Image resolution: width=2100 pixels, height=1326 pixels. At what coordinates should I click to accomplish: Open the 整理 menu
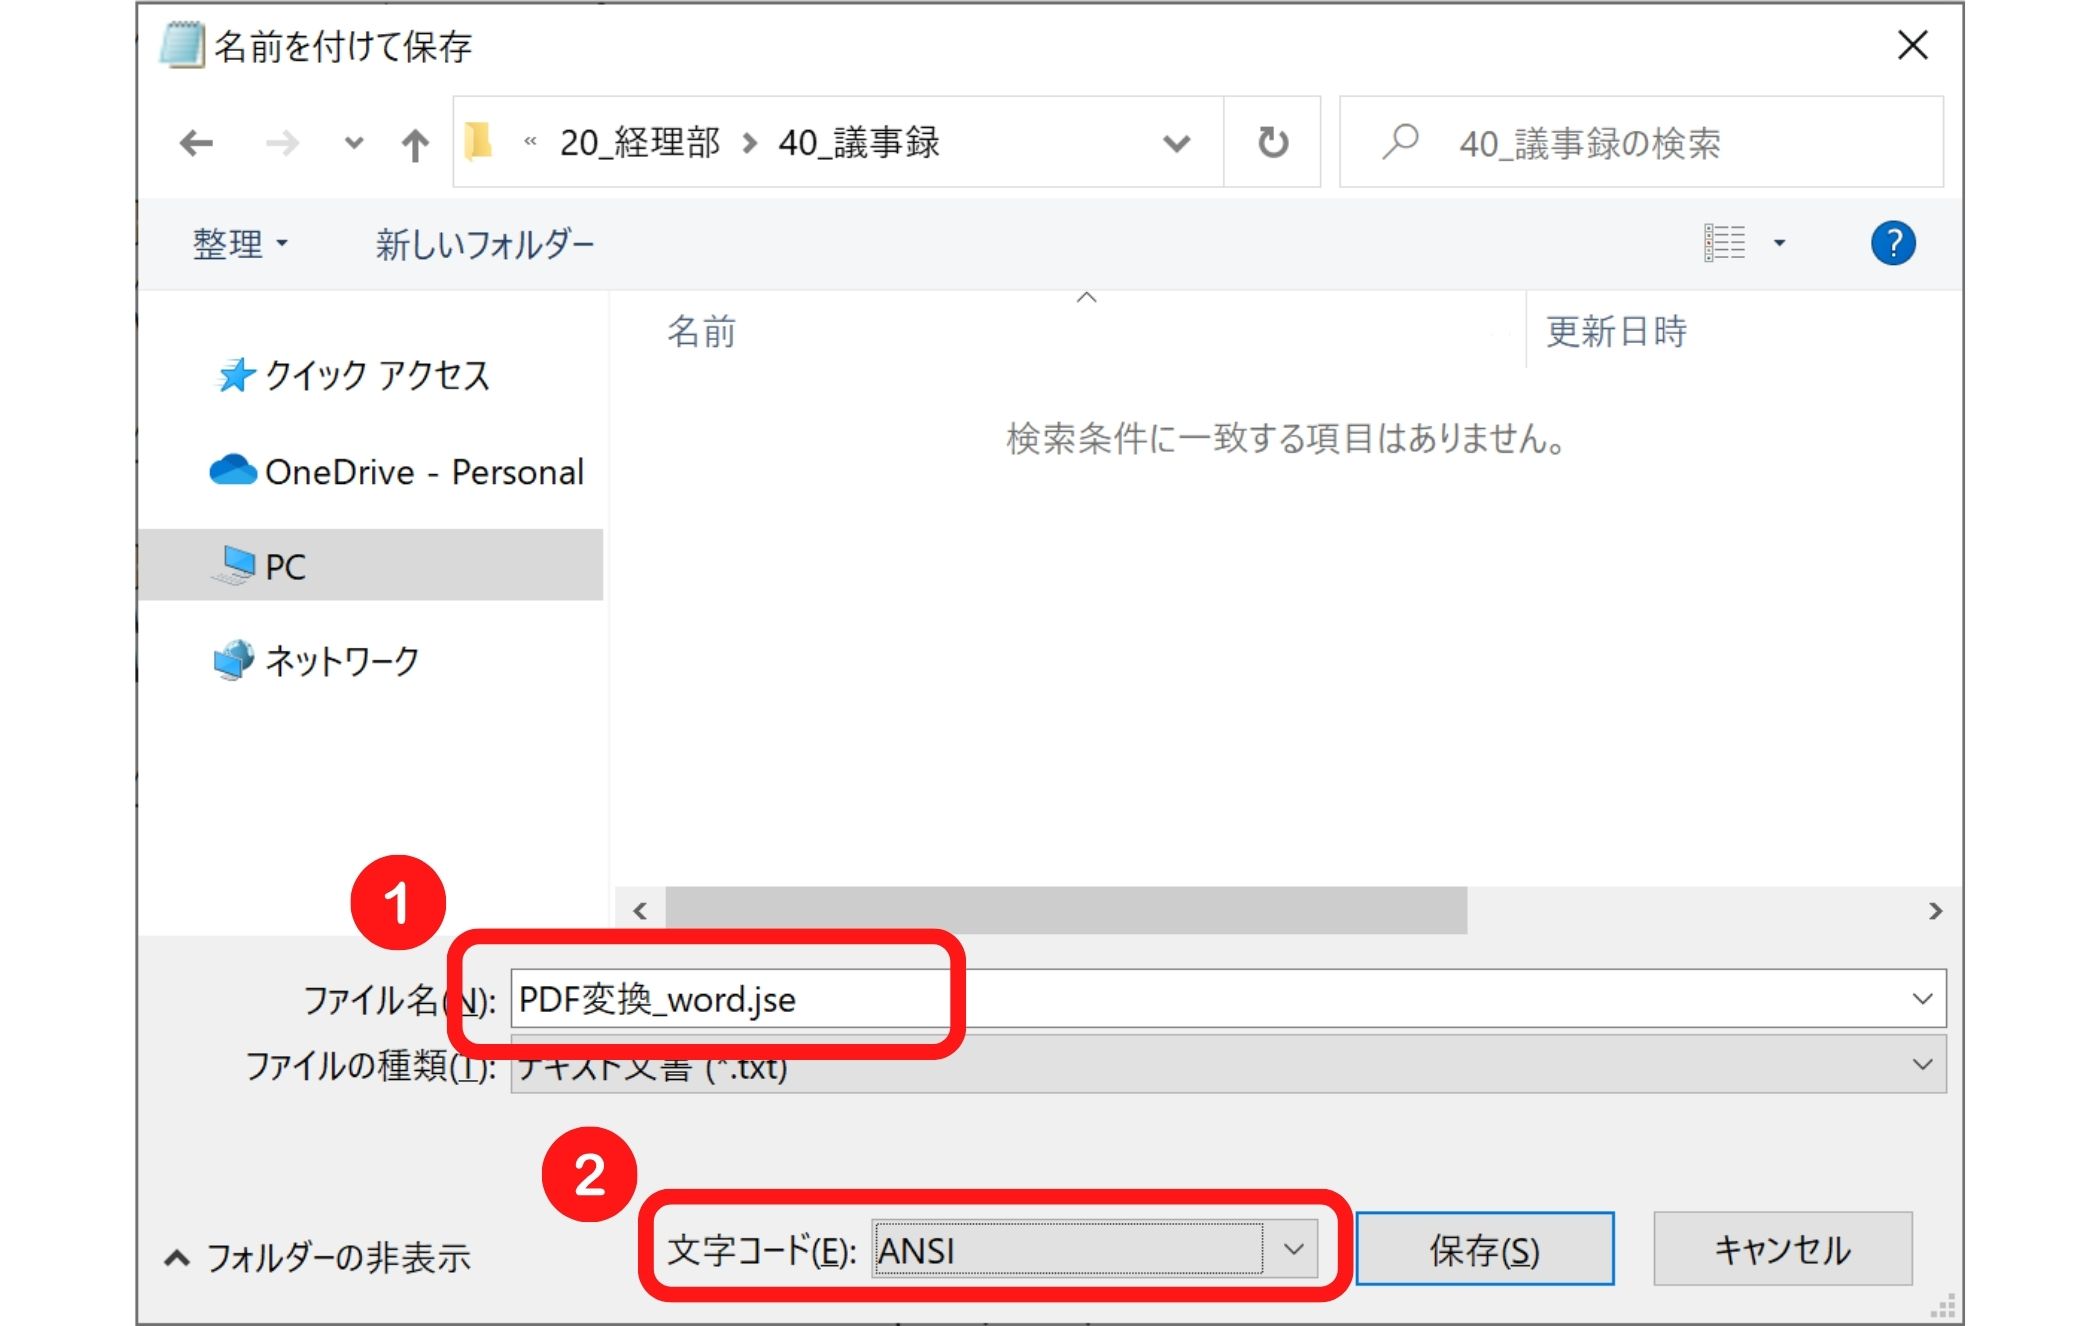(240, 243)
